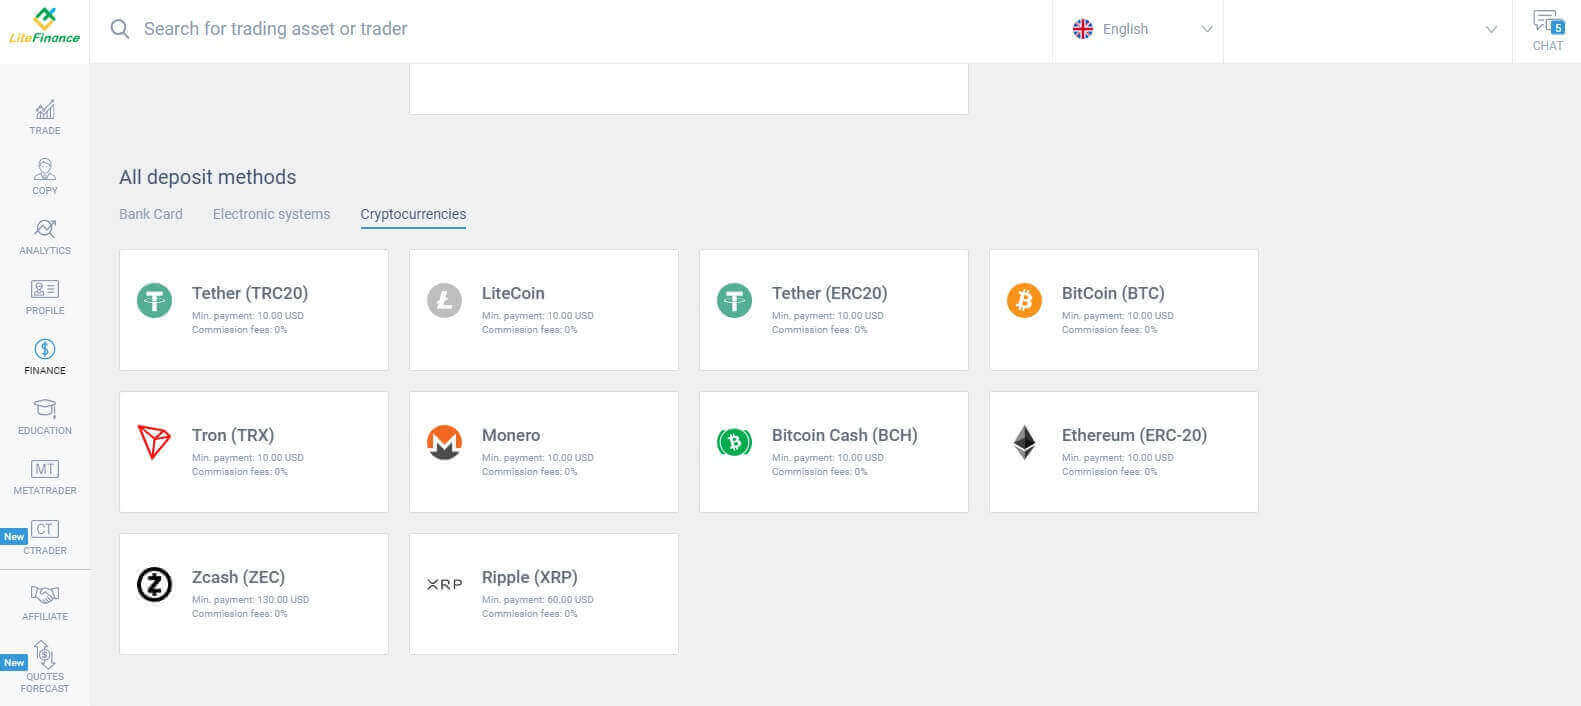Open the Affiliate handshake icon
Screen dimensions: 1581x706
(x=45, y=596)
